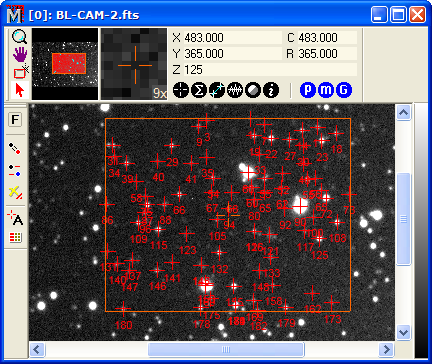Click the grayscale stretch bar at right
This screenshot has width=432, height=364.
421,231
